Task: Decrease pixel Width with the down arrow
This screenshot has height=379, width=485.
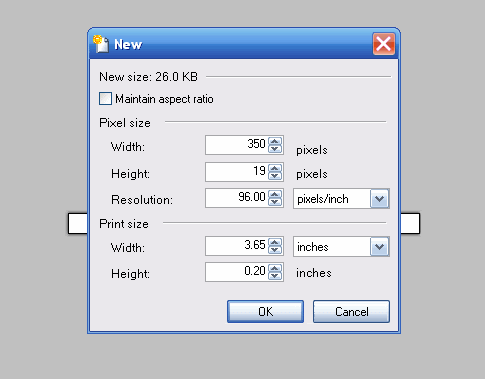Action: pyautogui.click(x=275, y=149)
